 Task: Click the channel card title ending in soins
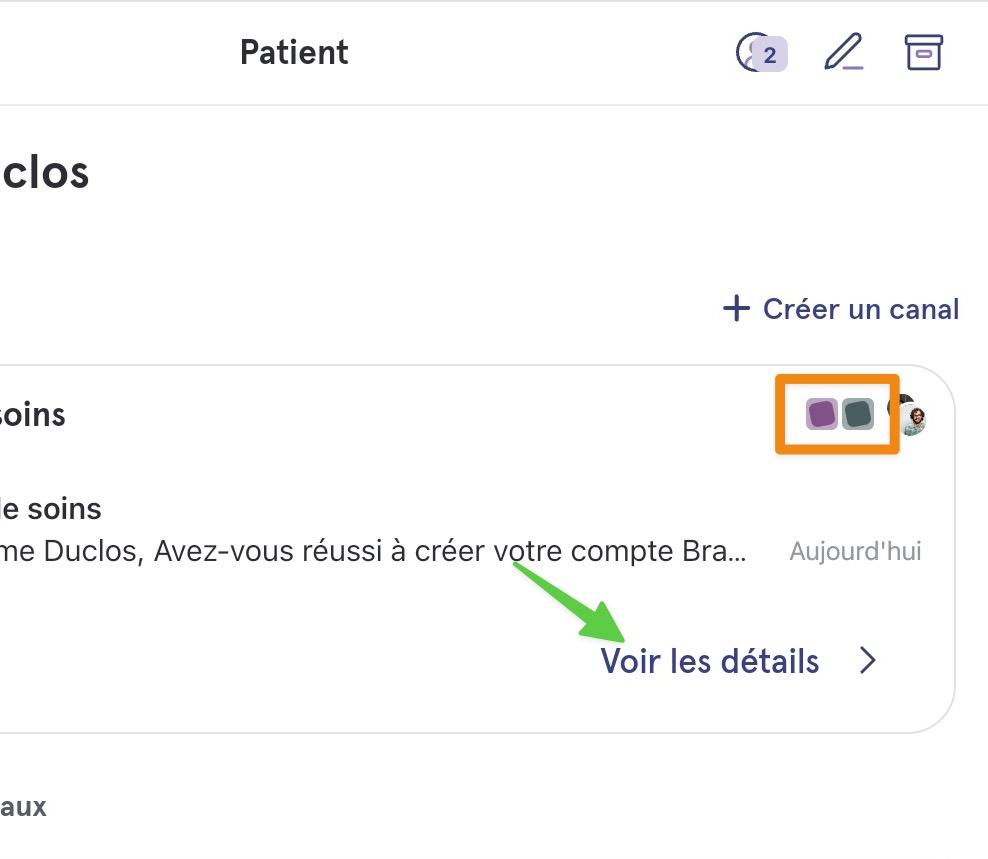tap(33, 415)
